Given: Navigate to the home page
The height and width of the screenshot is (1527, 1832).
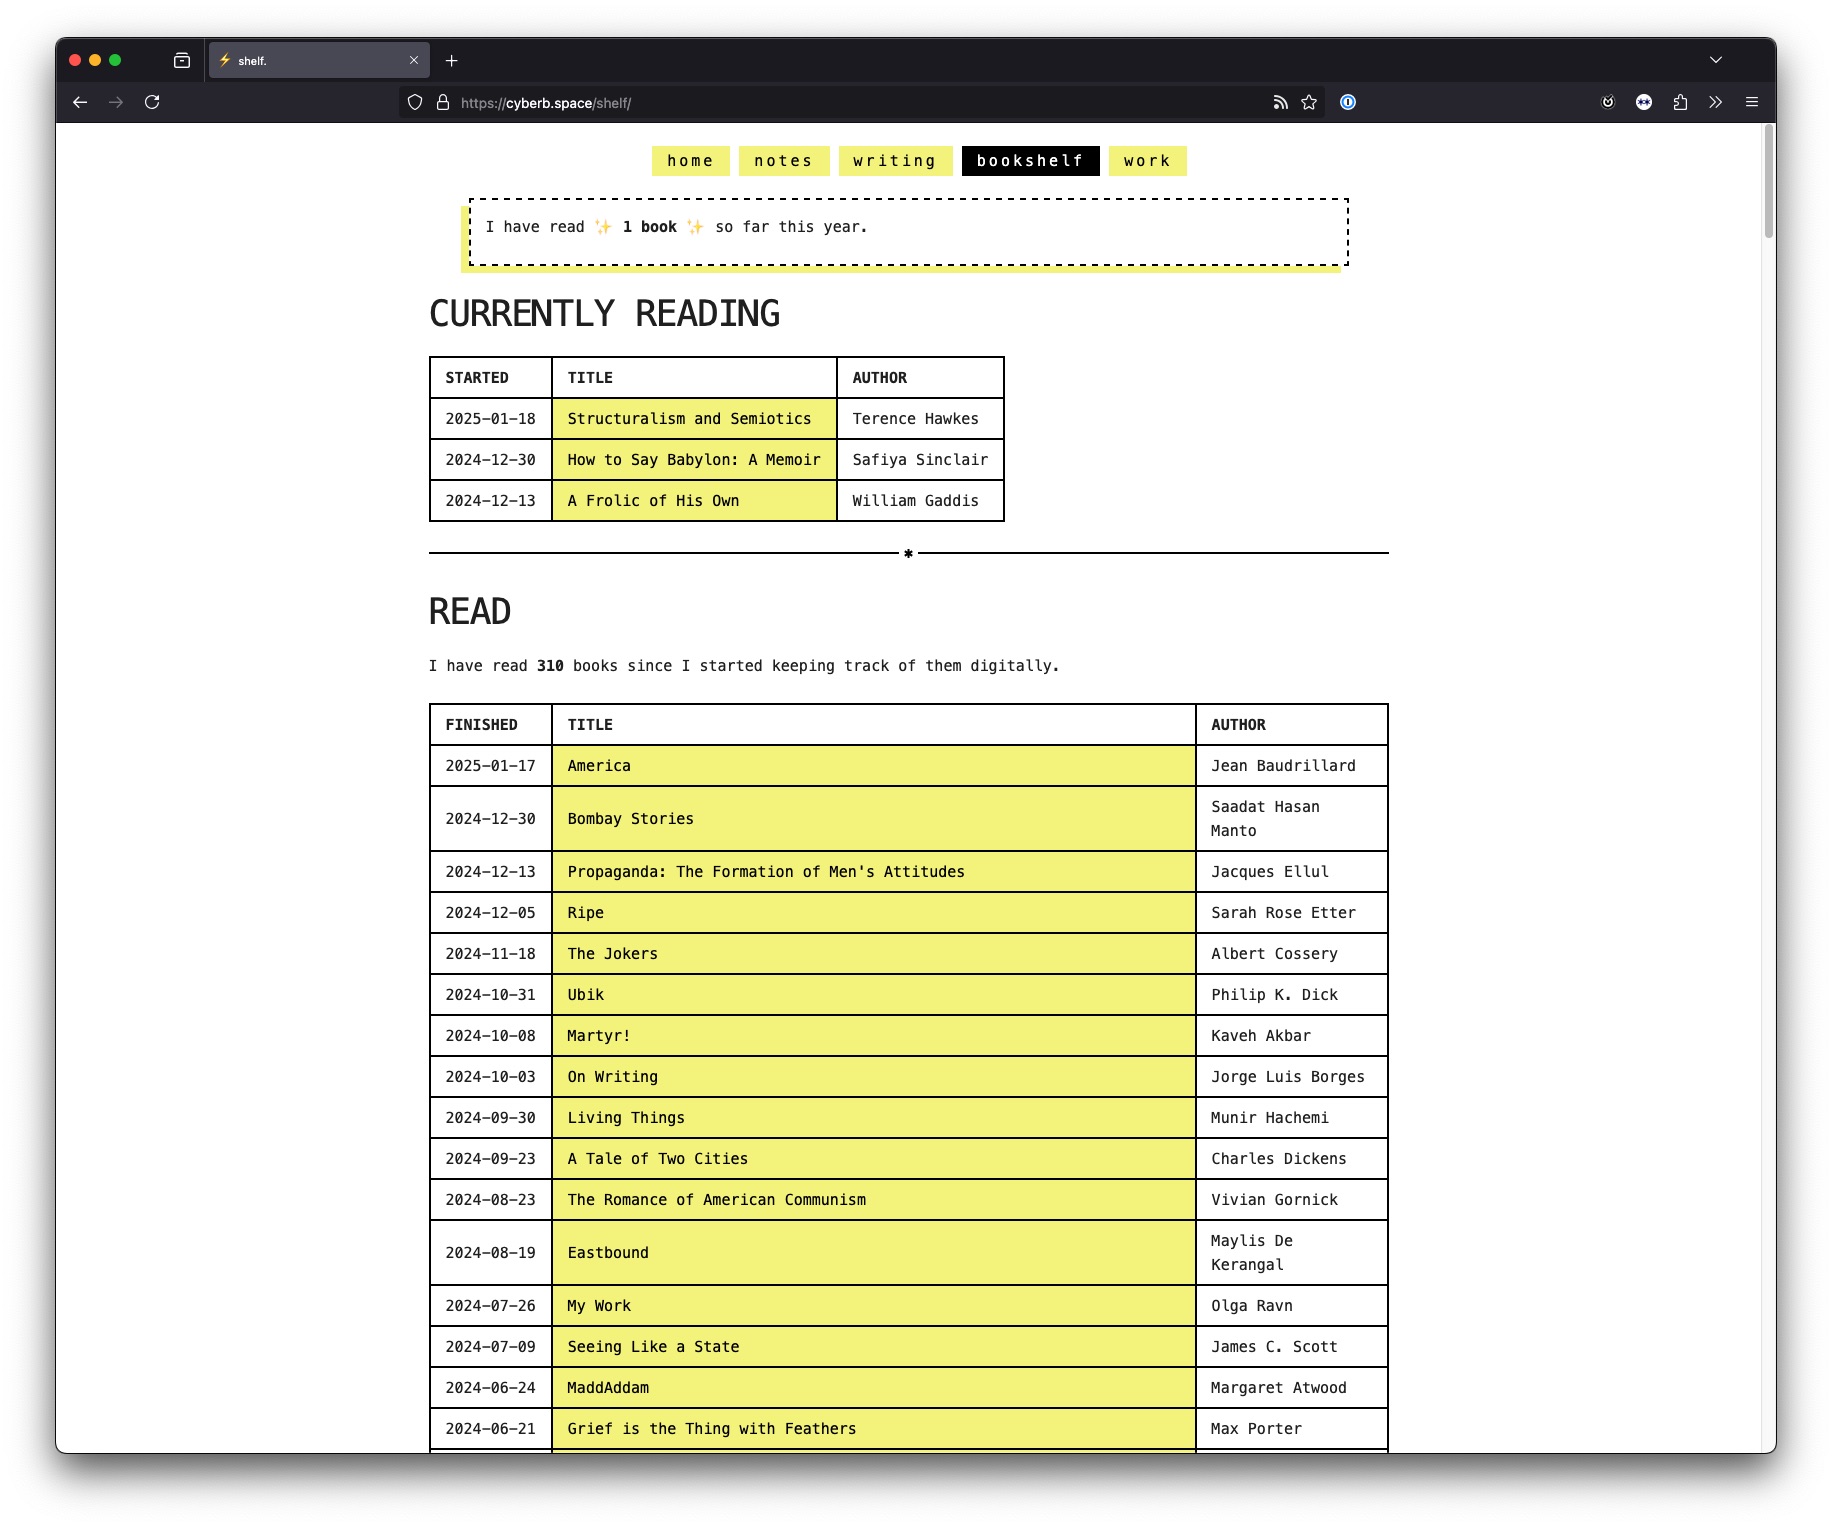Looking at the screenshot, I should 691,161.
